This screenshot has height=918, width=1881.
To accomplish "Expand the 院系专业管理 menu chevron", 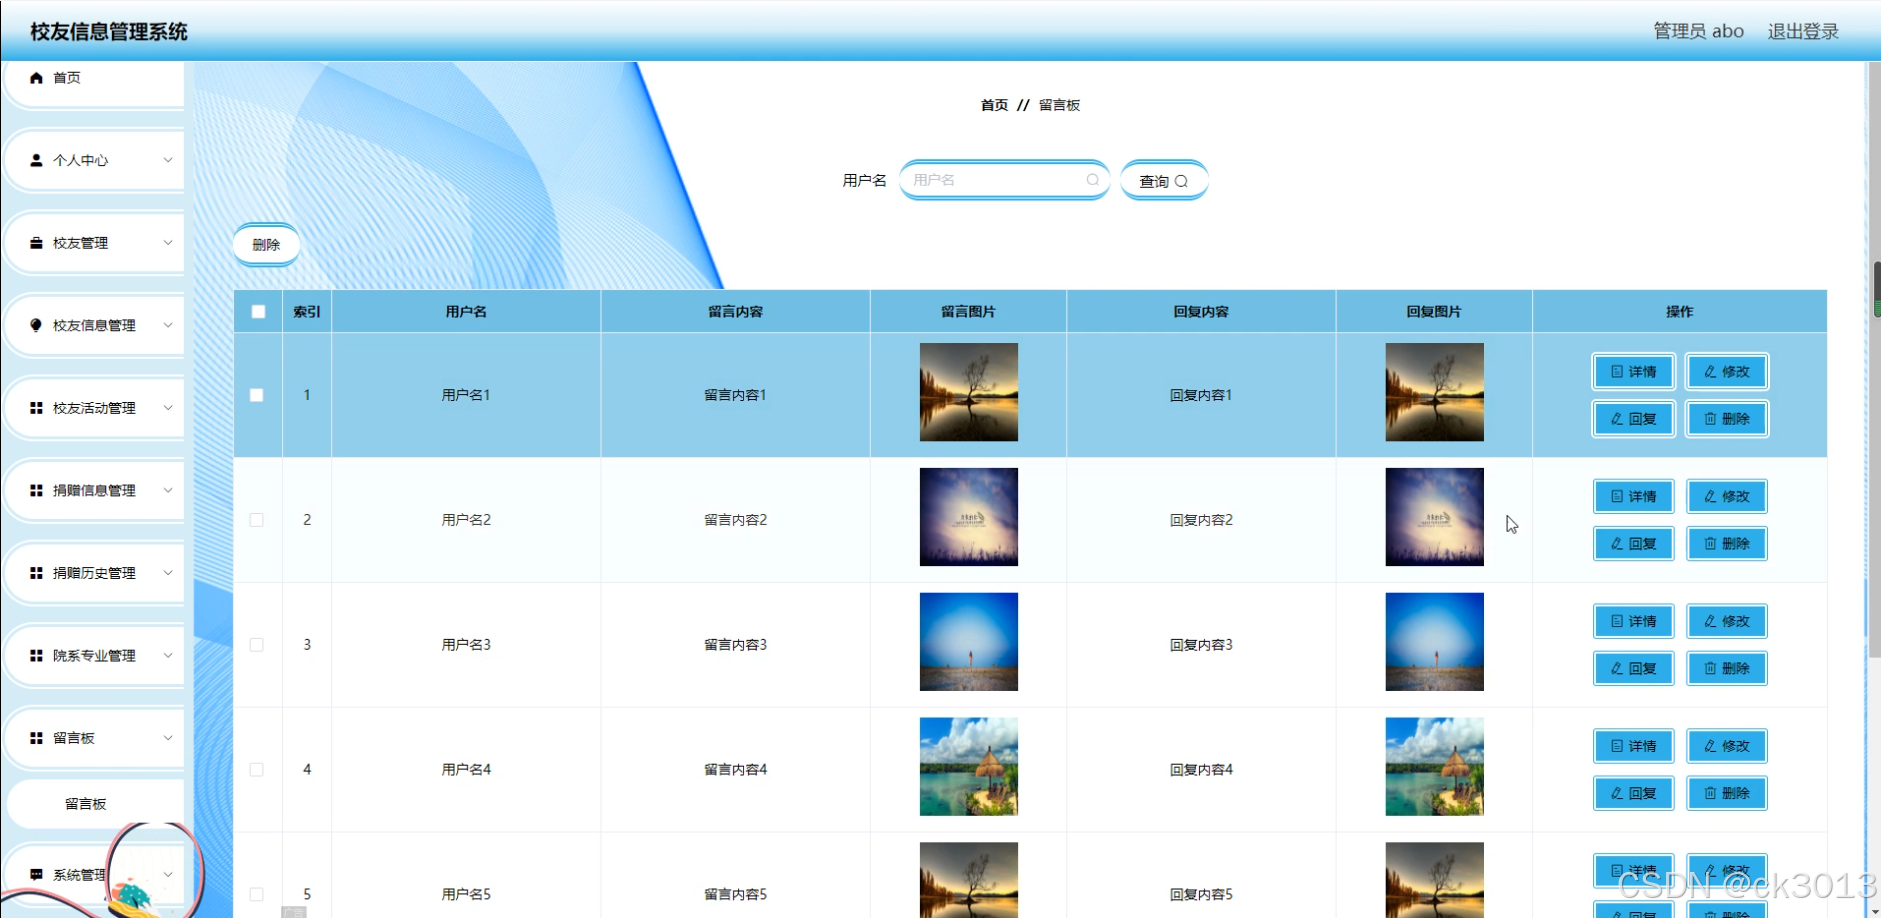I will coord(168,656).
